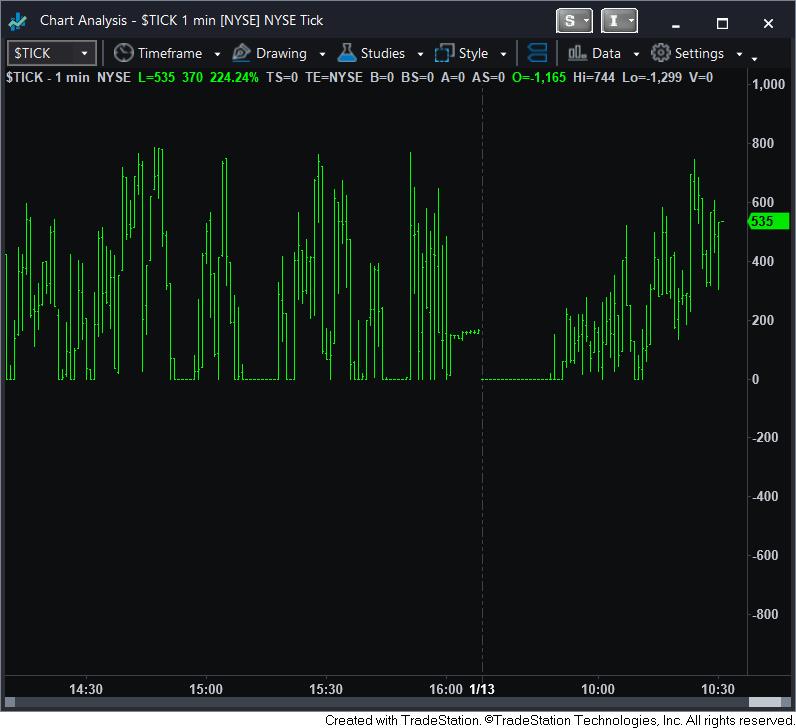Open the I interval-link button
Screen dimensions: 796x728
click(619, 21)
